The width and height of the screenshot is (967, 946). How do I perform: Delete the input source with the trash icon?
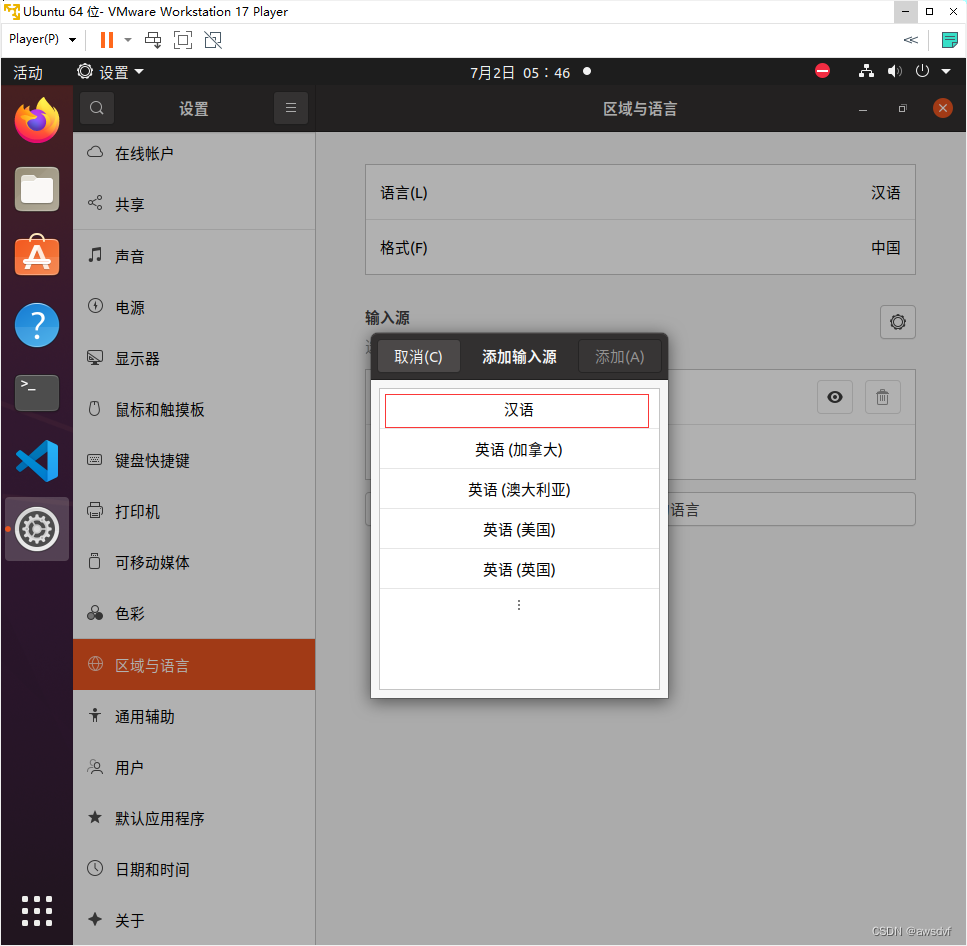coord(883,397)
